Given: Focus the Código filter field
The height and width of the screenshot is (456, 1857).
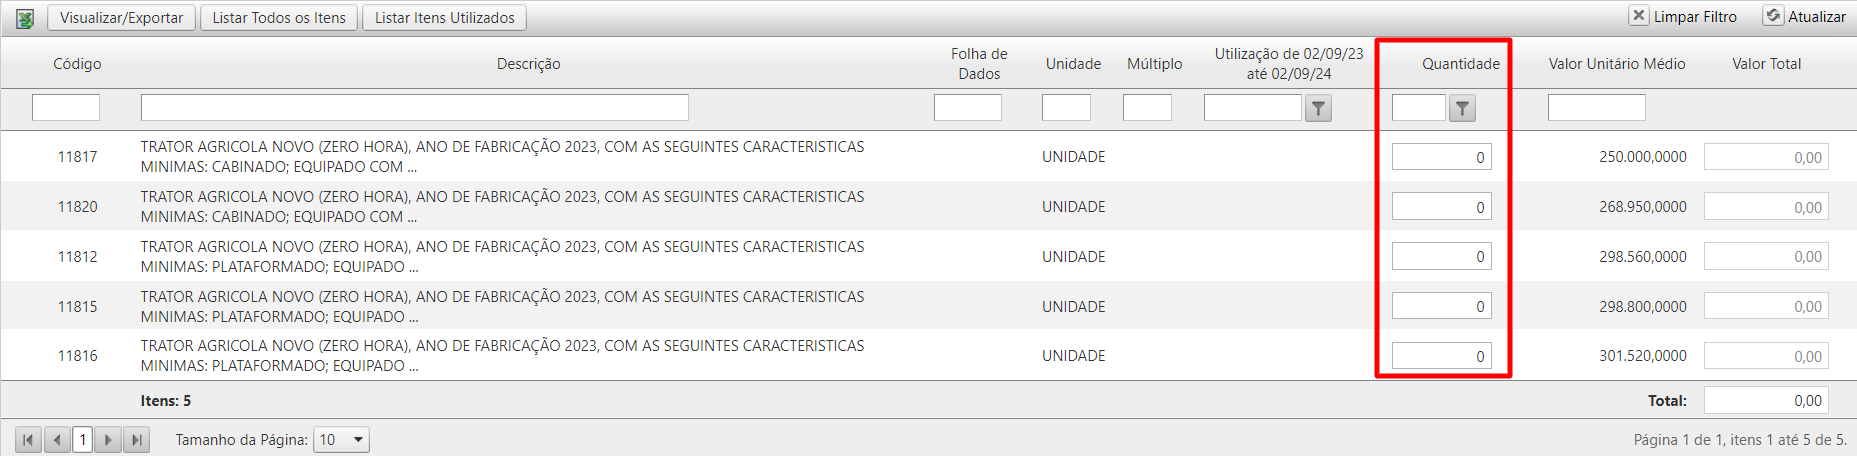Looking at the screenshot, I should click(66, 108).
